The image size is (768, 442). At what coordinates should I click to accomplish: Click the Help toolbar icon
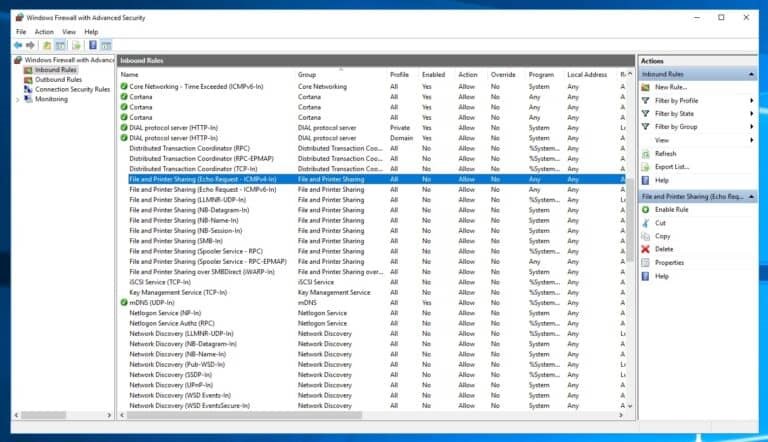click(x=93, y=45)
